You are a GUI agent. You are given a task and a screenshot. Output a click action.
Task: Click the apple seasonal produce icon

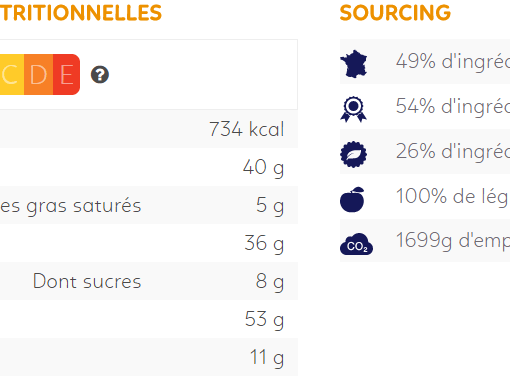(x=352, y=199)
